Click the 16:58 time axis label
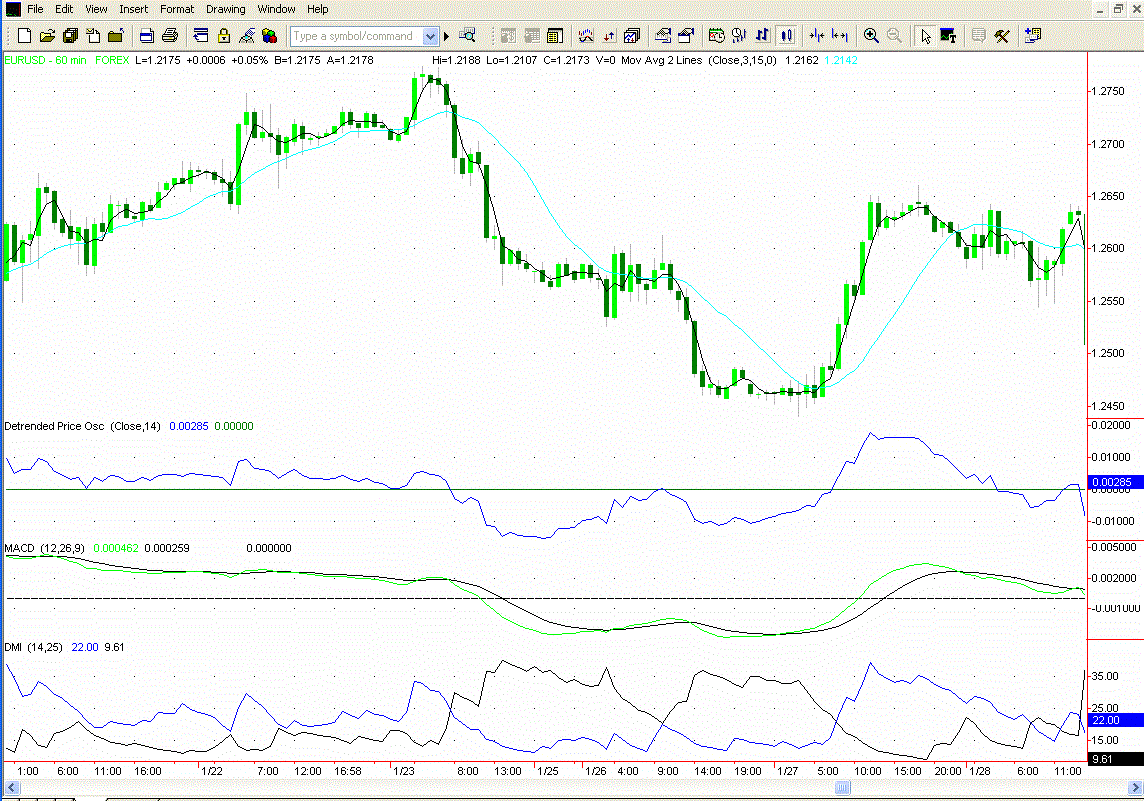This screenshot has width=1144, height=801. 348,771
